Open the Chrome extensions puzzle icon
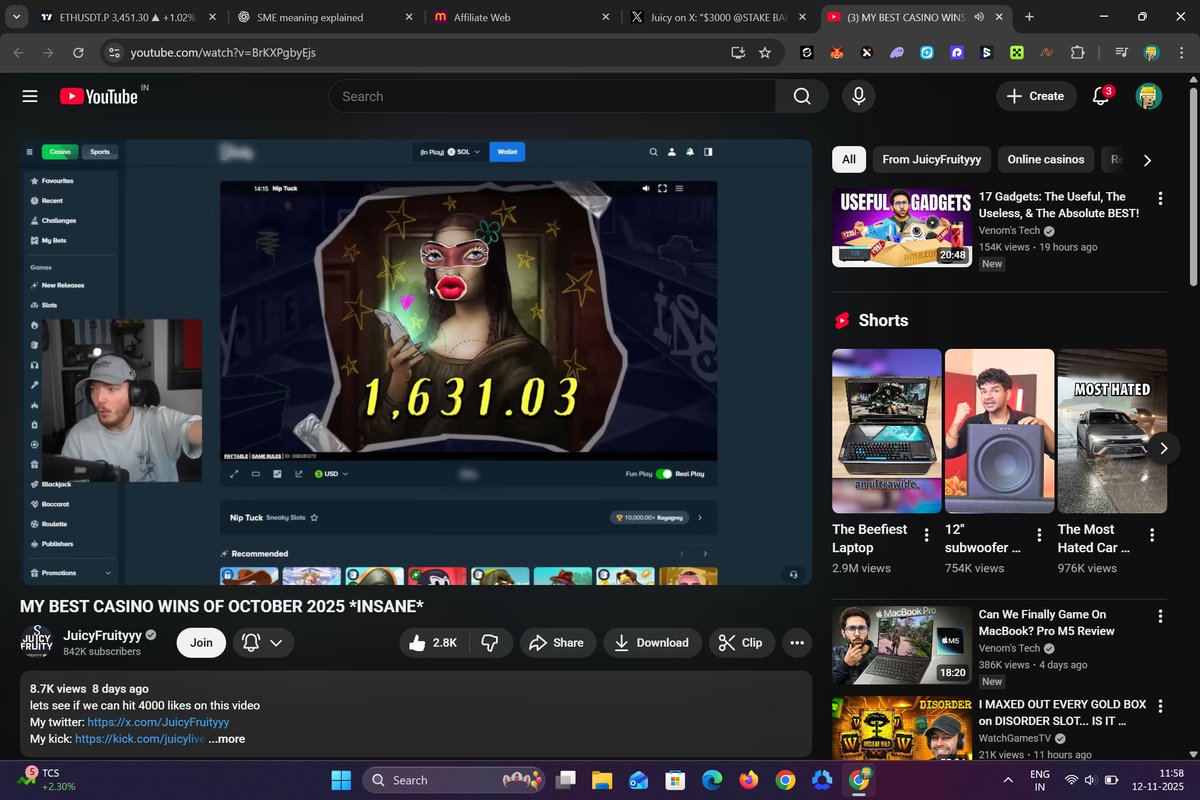The width and height of the screenshot is (1200, 800). click(1077, 52)
